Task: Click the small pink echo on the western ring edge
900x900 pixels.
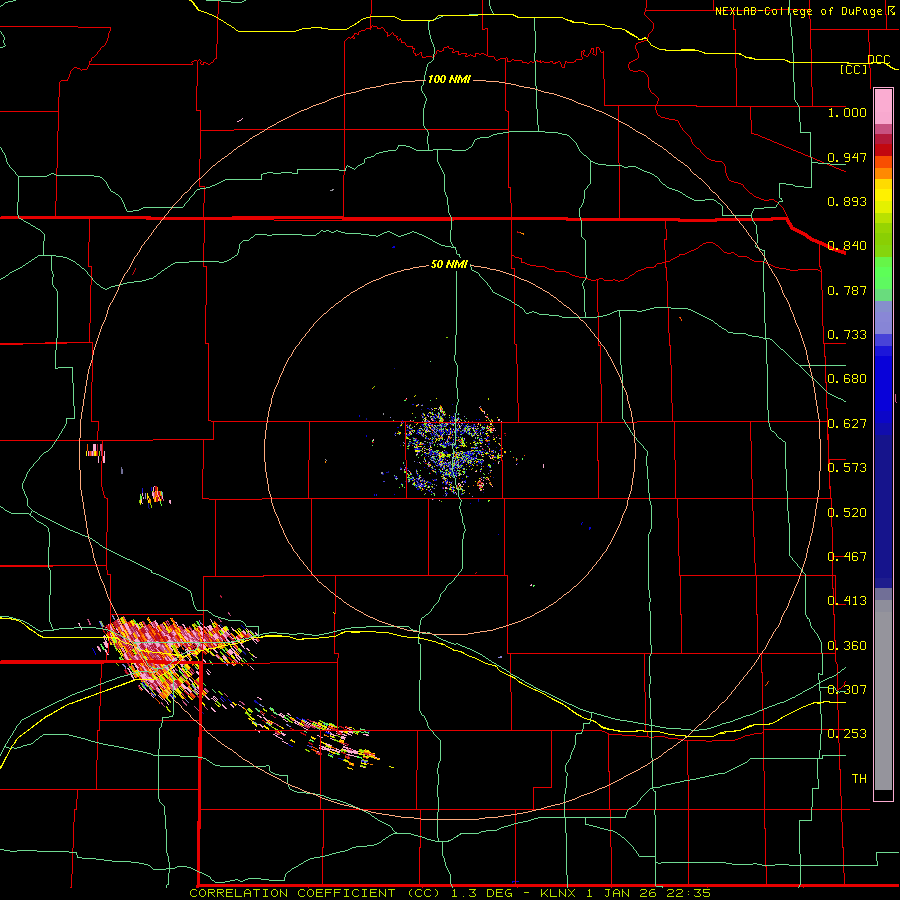Action: [95, 452]
